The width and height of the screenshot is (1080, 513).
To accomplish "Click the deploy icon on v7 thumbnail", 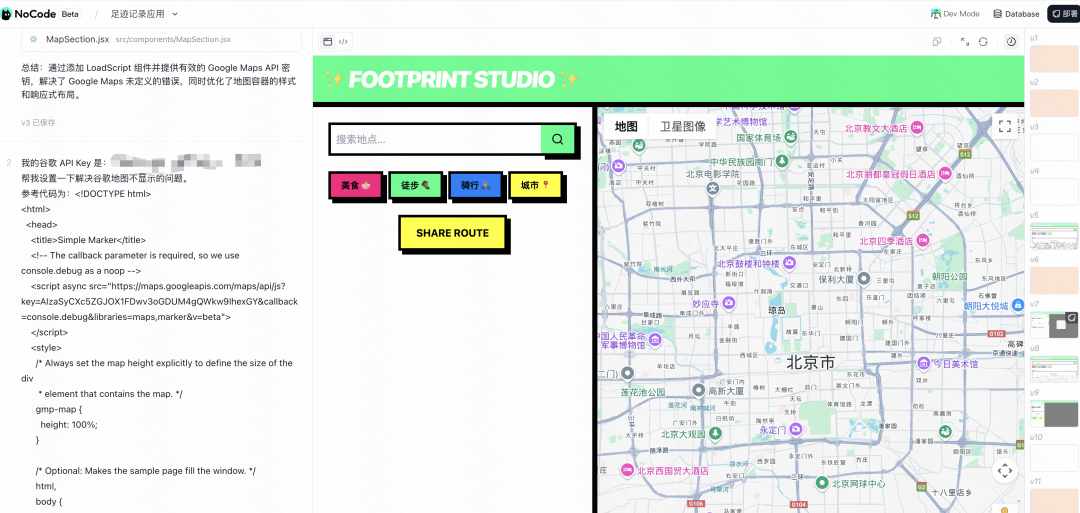I will coord(1071,317).
